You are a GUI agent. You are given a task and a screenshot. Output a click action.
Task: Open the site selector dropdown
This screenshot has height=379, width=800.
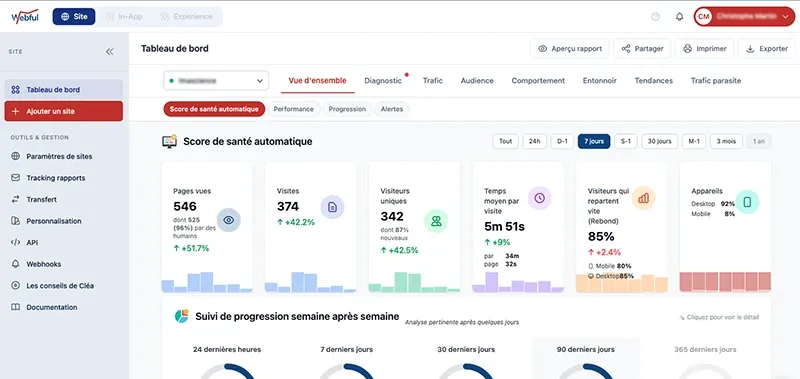pyautogui.click(x=216, y=81)
